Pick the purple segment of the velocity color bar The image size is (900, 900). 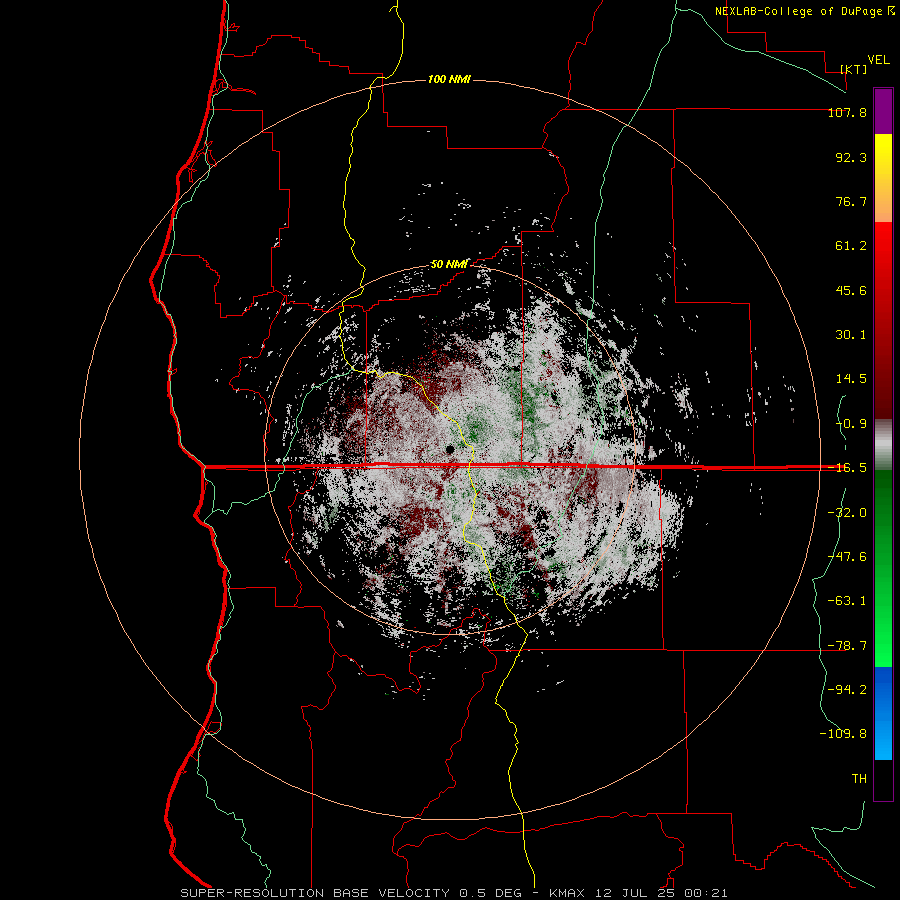(883, 111)
